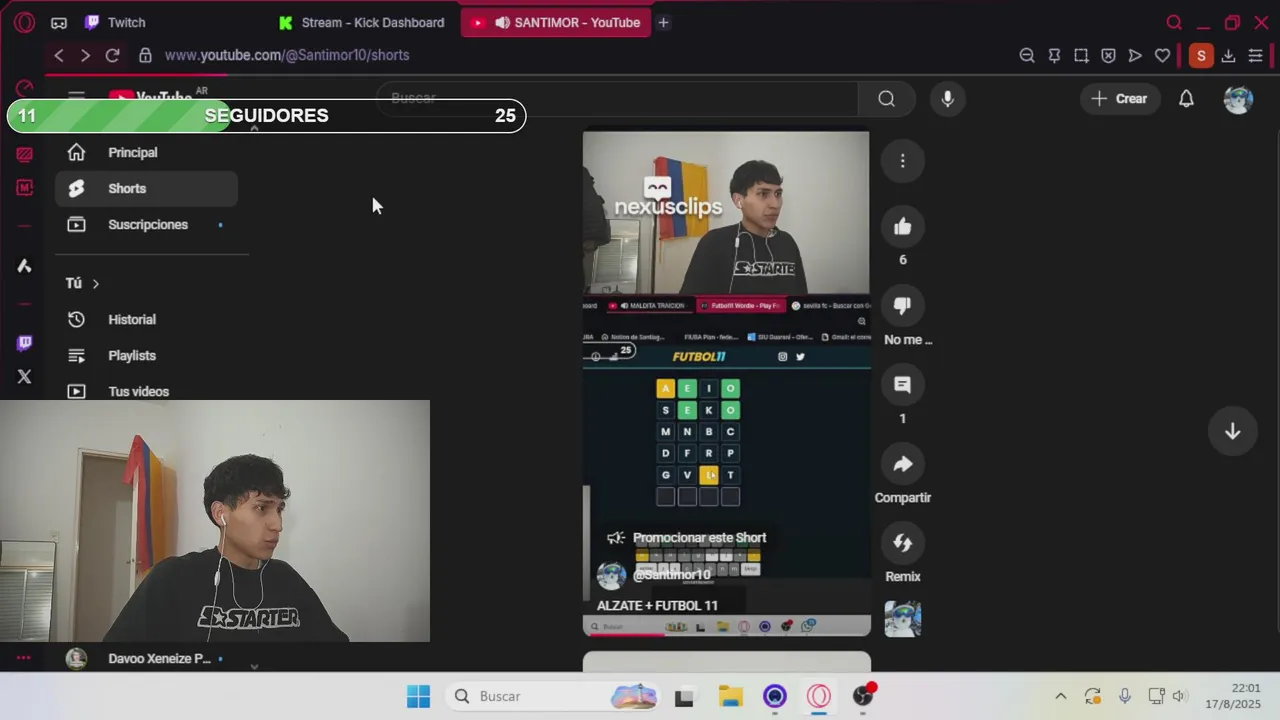Click the ALZATE + FUTBOL 11 title

657,605
